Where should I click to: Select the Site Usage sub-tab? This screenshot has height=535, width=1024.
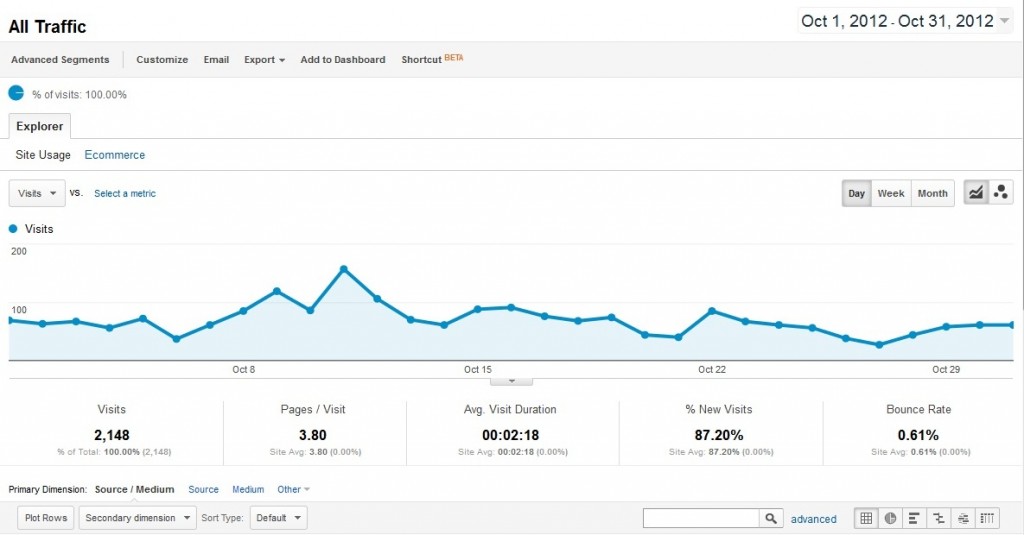[x=43, y=155]
